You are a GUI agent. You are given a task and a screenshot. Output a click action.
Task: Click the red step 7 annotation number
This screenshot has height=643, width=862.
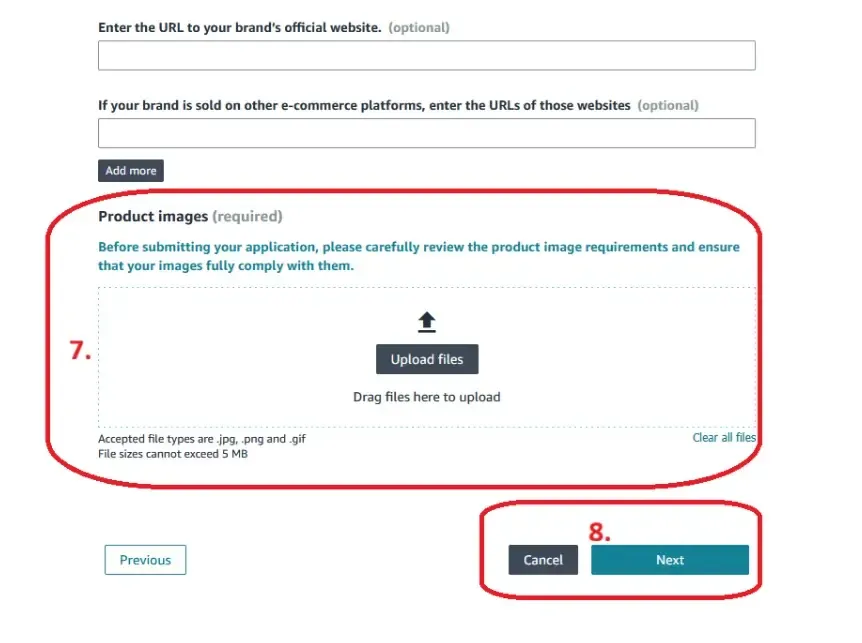click(x=80, y=352)
